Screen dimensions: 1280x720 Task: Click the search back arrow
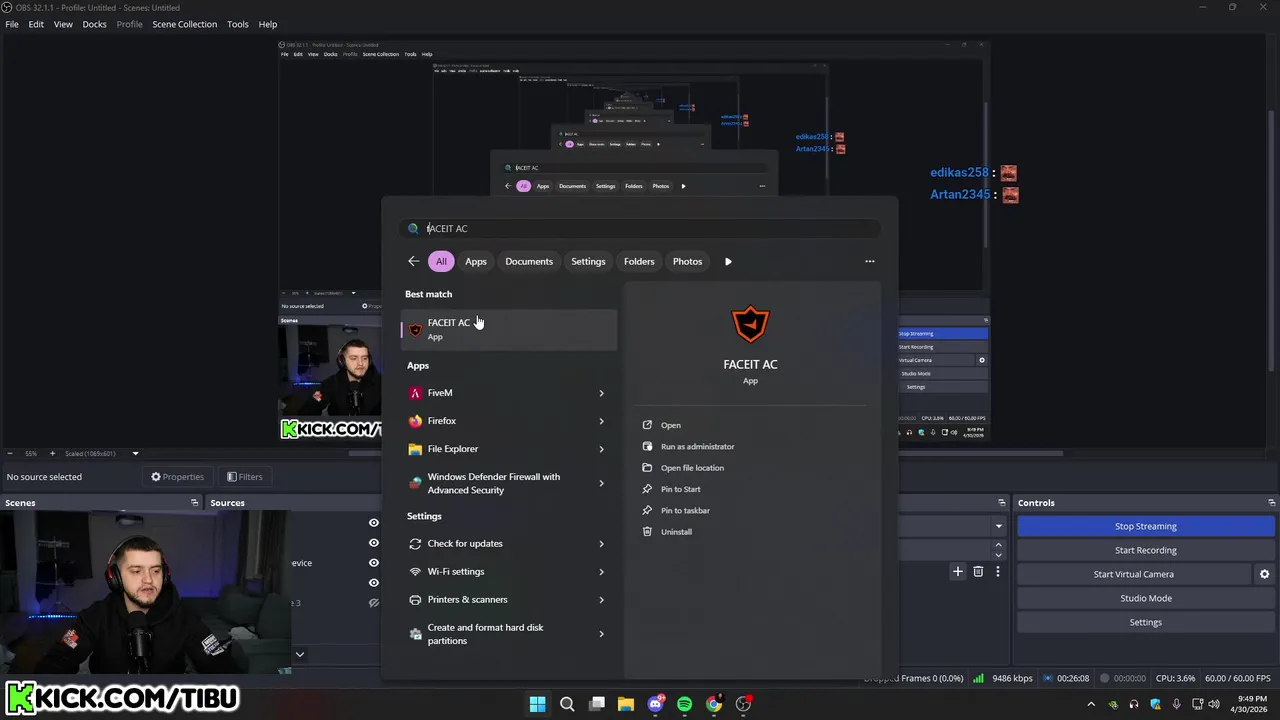pos(414,261)
